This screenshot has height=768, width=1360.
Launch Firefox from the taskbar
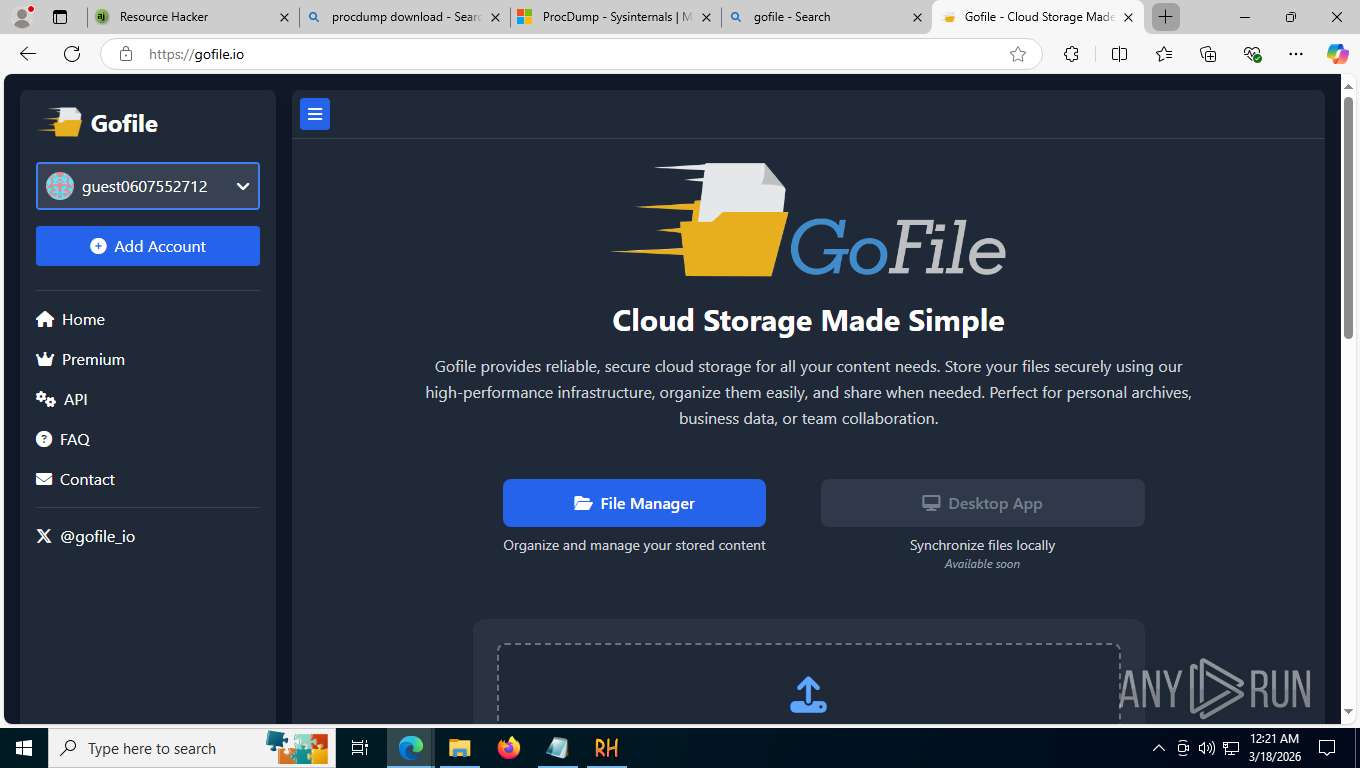click(x=508, y=748)
